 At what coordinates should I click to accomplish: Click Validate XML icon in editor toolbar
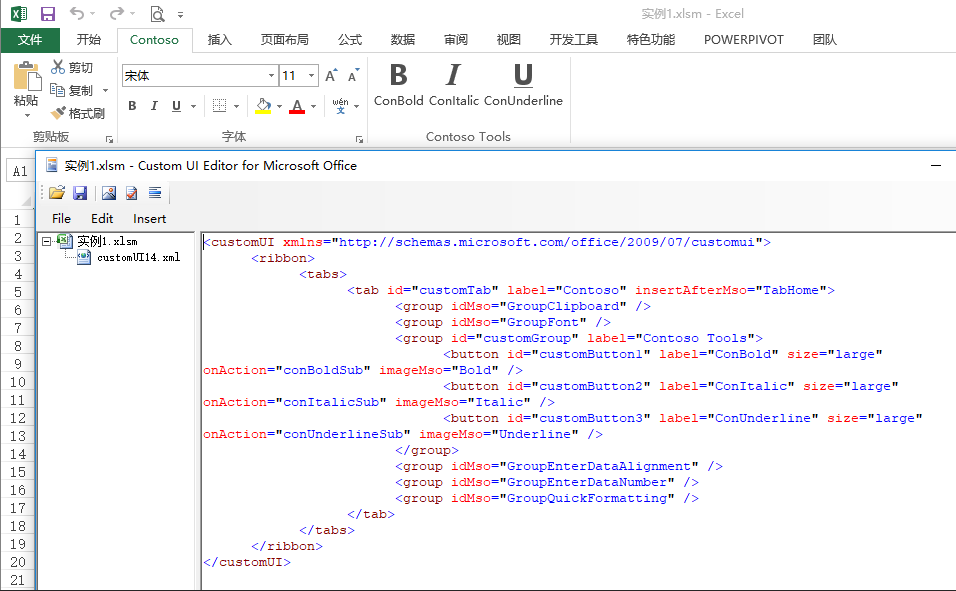[x=131, y=193]
